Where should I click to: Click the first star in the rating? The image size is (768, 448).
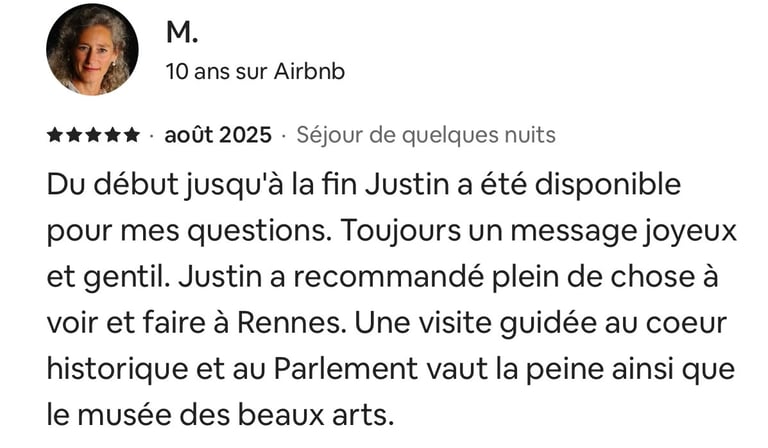tap(55, 135)
